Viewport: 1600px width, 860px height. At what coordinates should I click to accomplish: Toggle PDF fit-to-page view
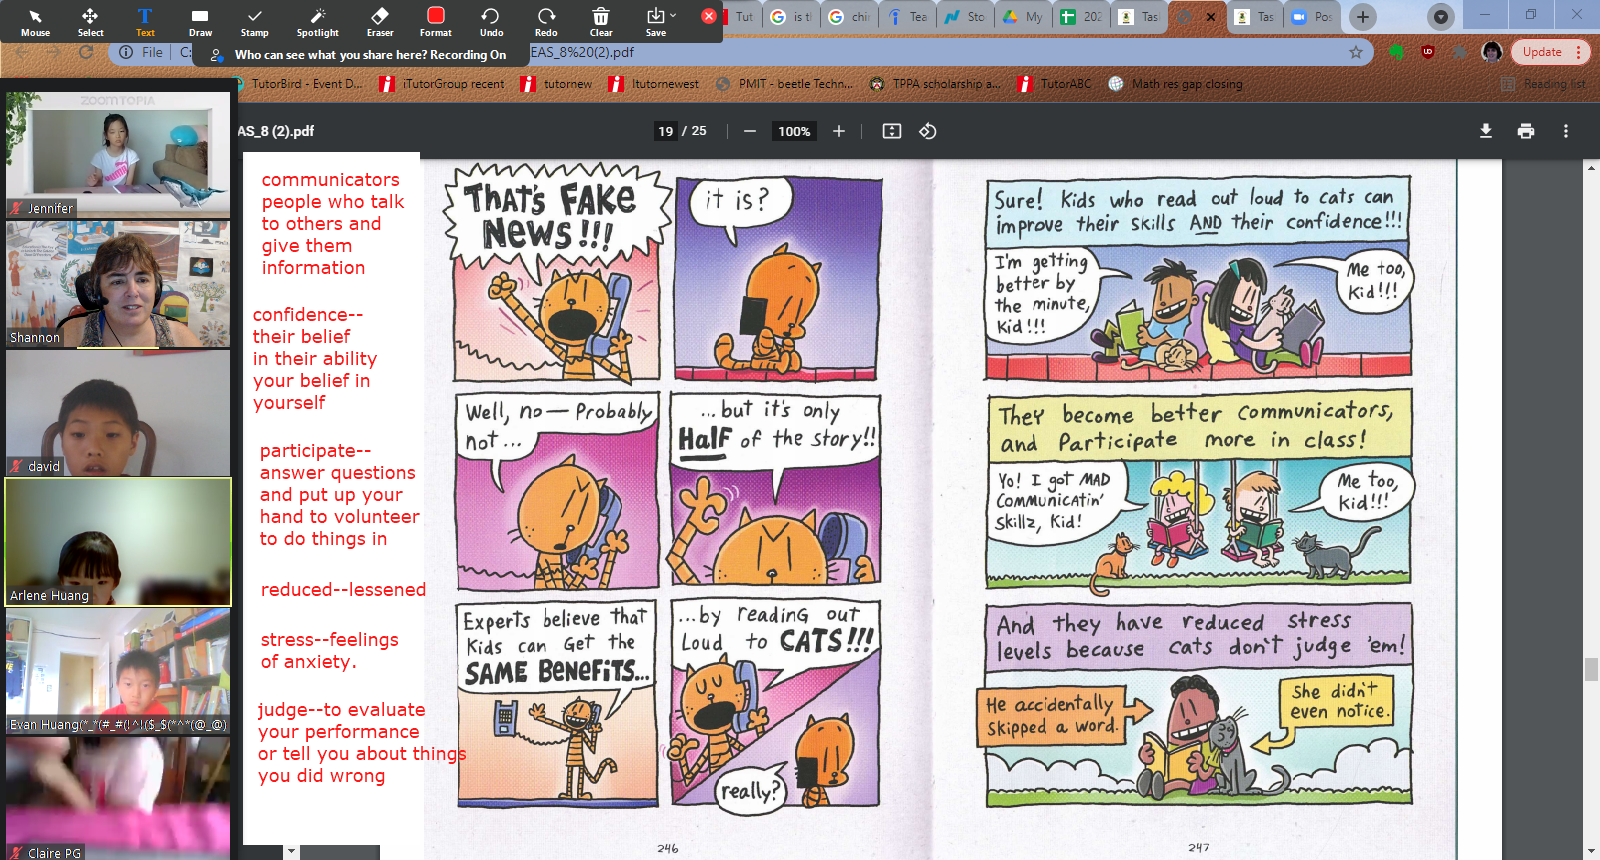point(892,131)
